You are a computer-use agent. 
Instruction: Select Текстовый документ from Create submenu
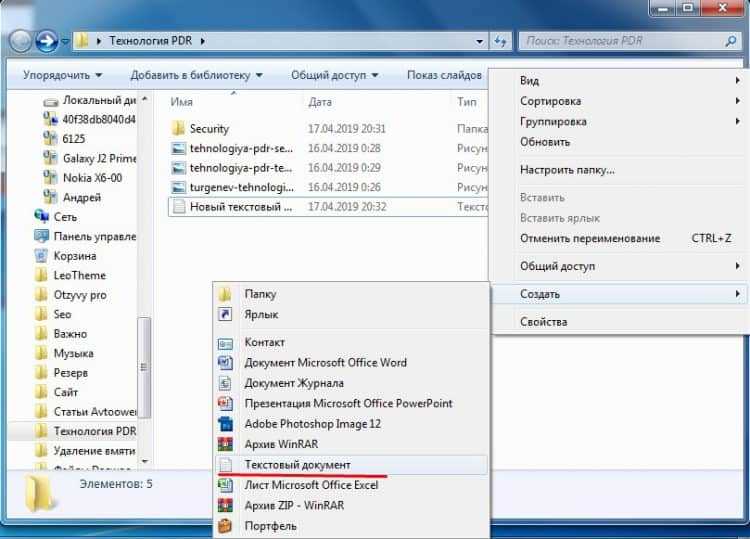tap(297, 465)
